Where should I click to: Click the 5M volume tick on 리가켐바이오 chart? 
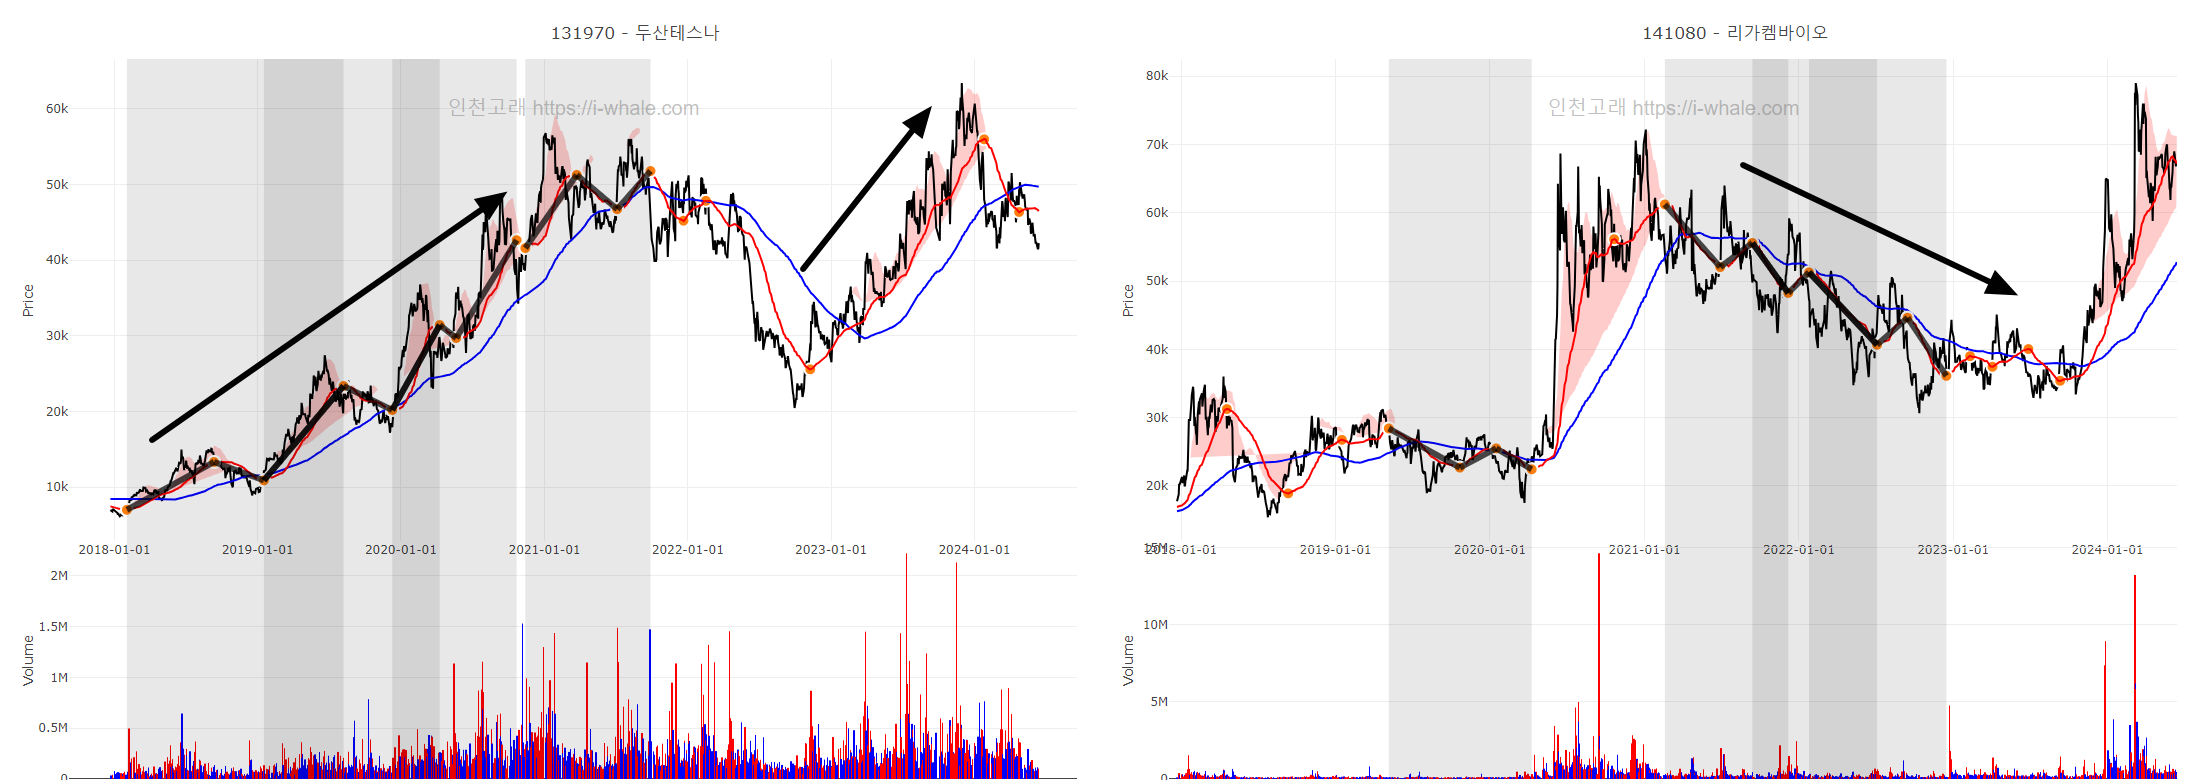tap(1159, 702)
